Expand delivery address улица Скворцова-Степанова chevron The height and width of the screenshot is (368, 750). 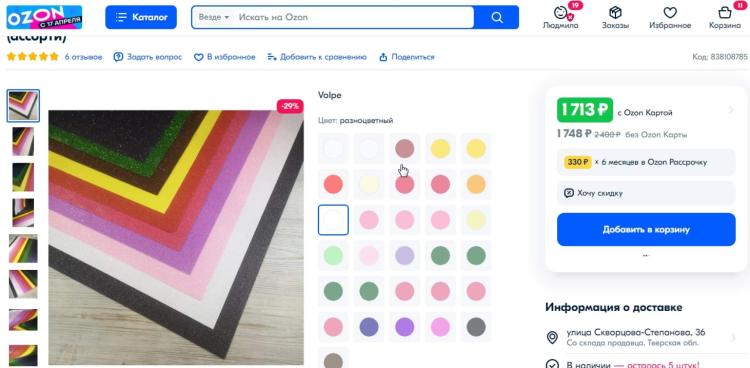point(733,337)
